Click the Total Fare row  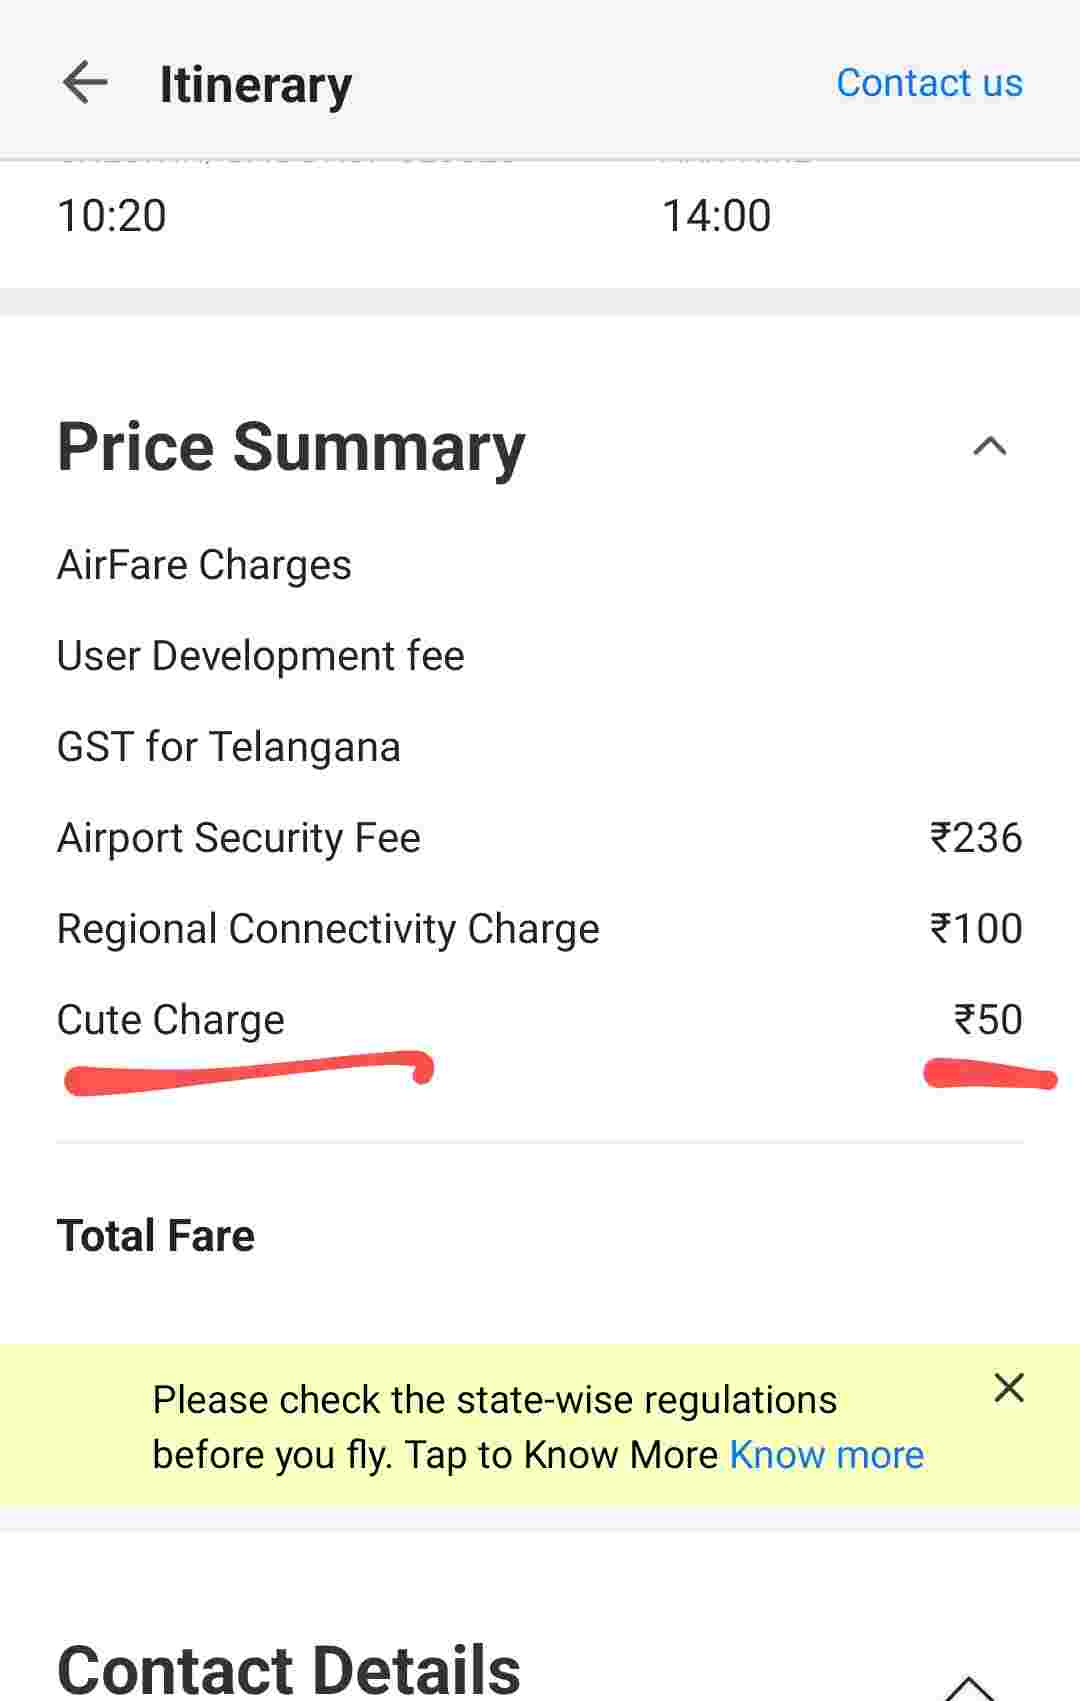tap(156, 1236)
